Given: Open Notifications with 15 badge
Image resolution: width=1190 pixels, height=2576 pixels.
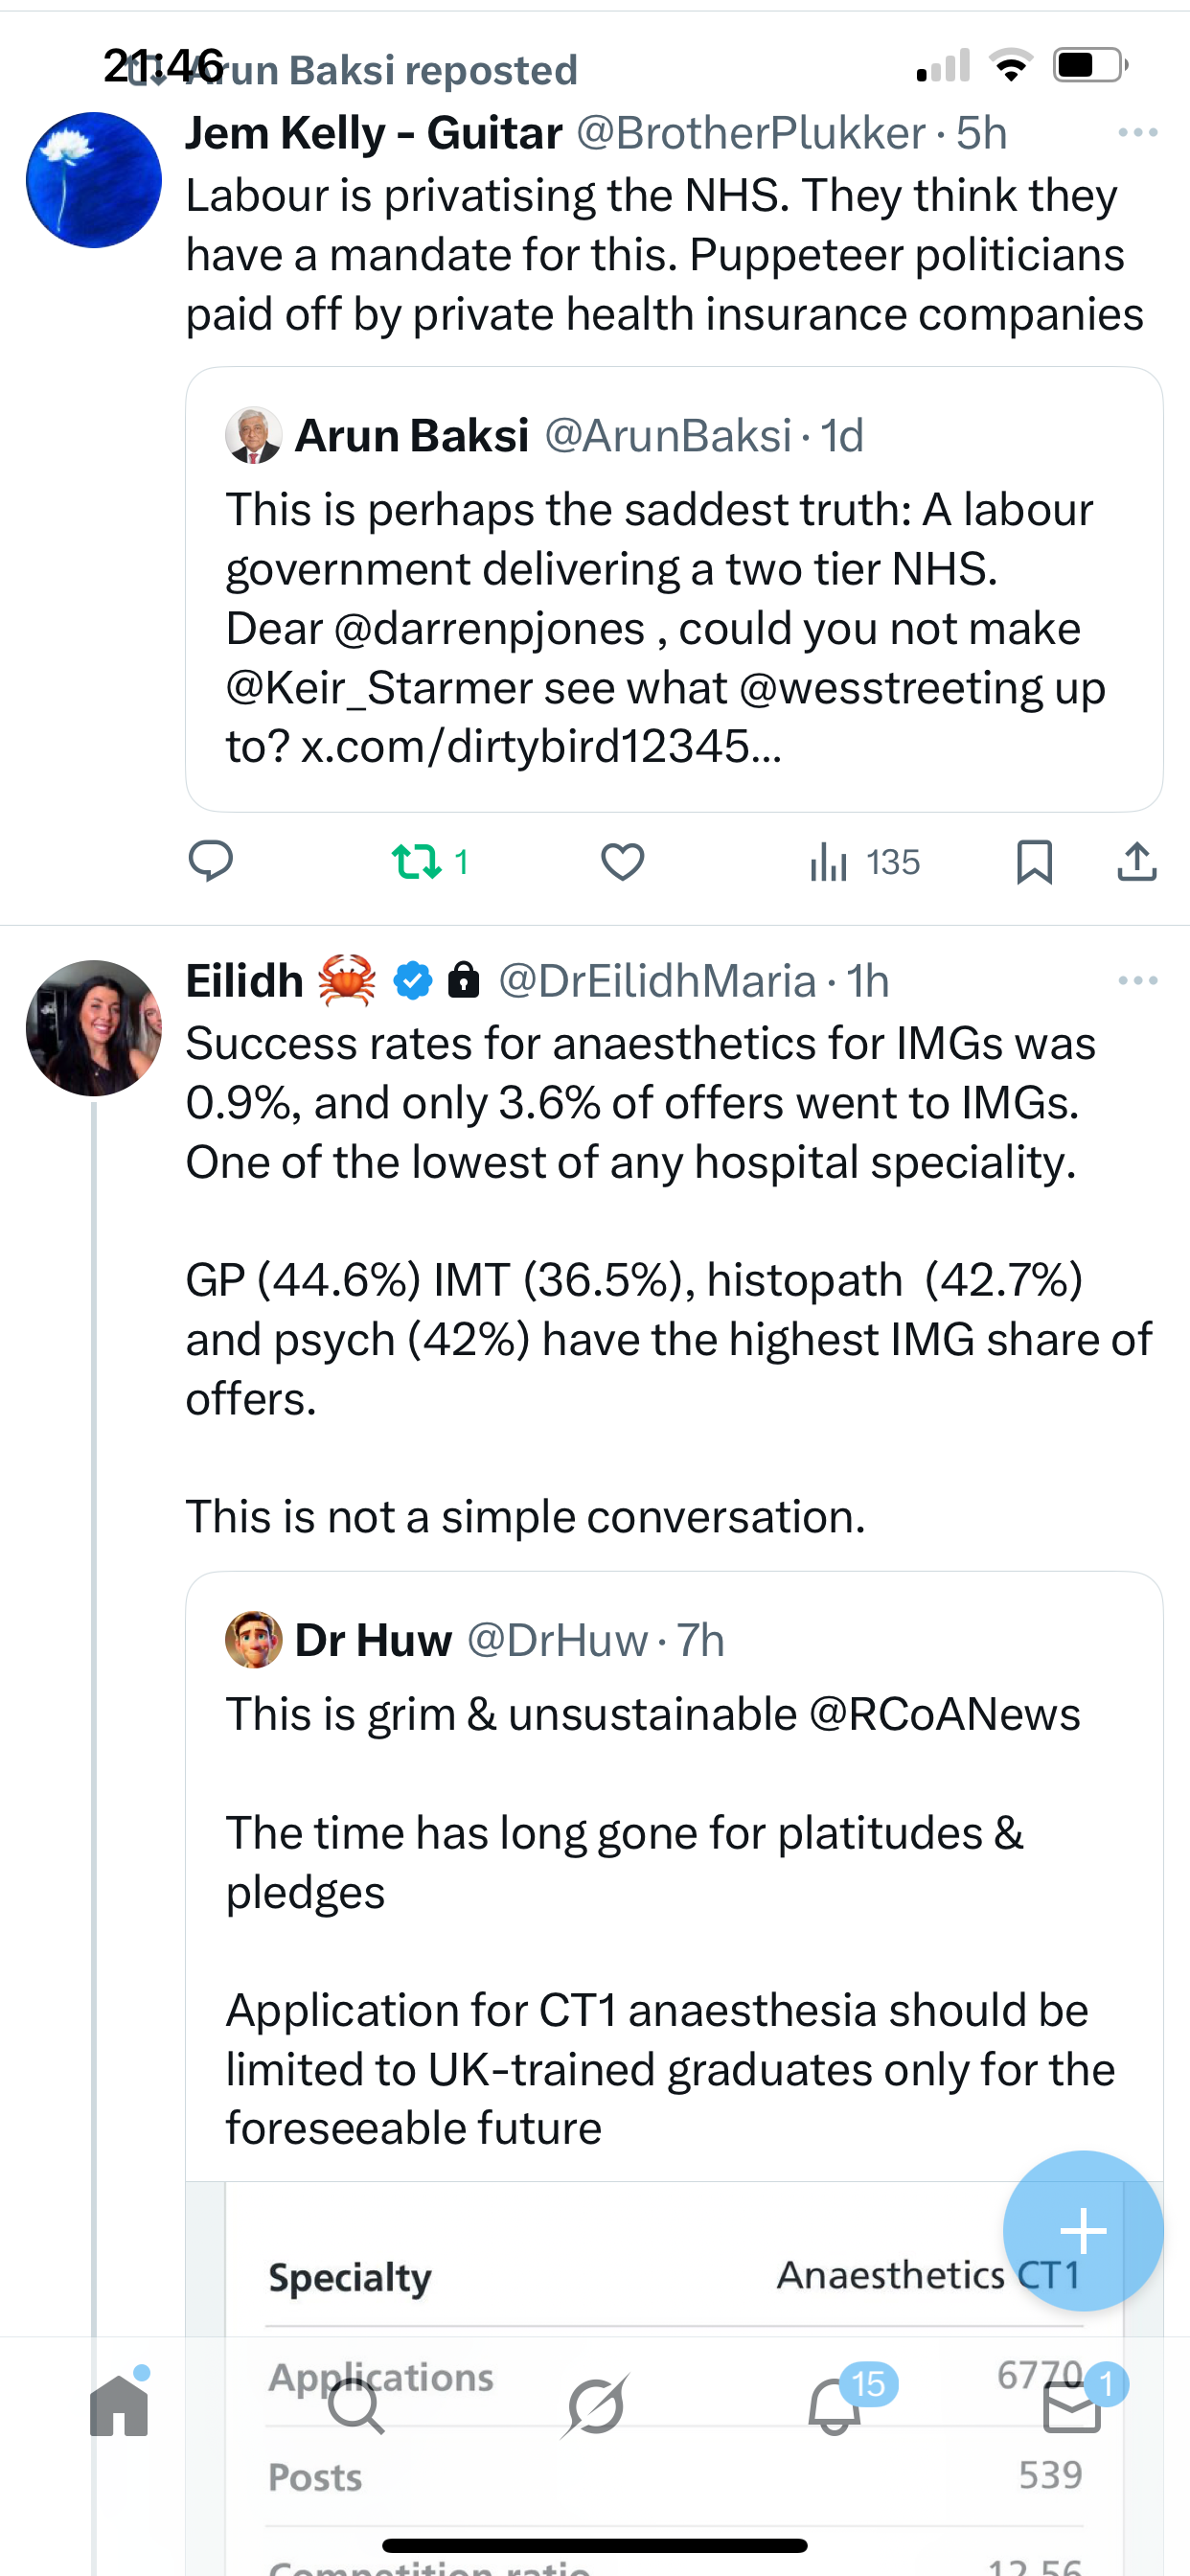Looking at the screenshot, I should [835, 2405].
